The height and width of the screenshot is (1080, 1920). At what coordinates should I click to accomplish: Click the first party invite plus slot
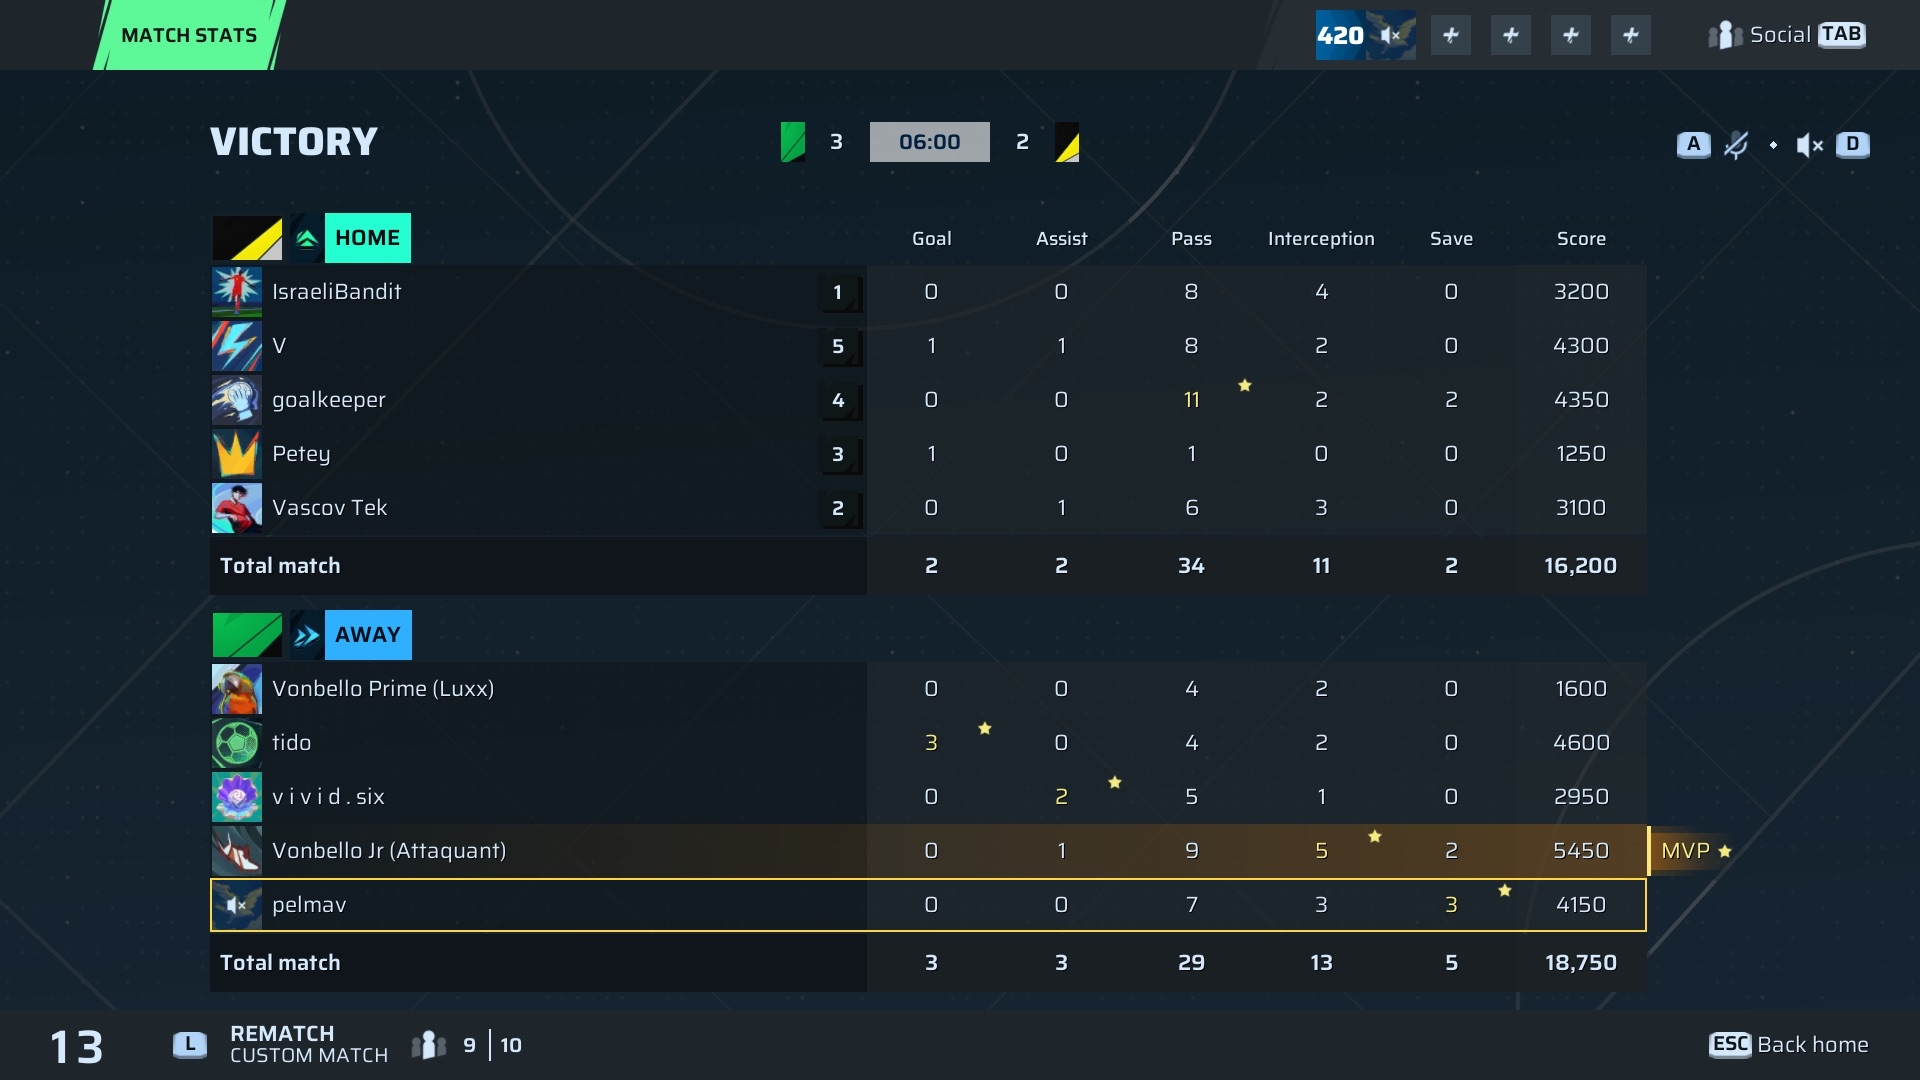[1451, 35]
